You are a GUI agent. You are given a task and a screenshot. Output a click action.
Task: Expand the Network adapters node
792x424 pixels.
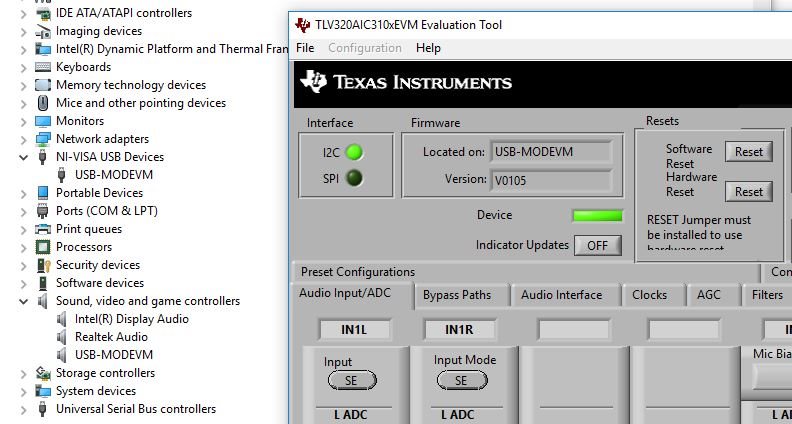(x=23, y=139)
